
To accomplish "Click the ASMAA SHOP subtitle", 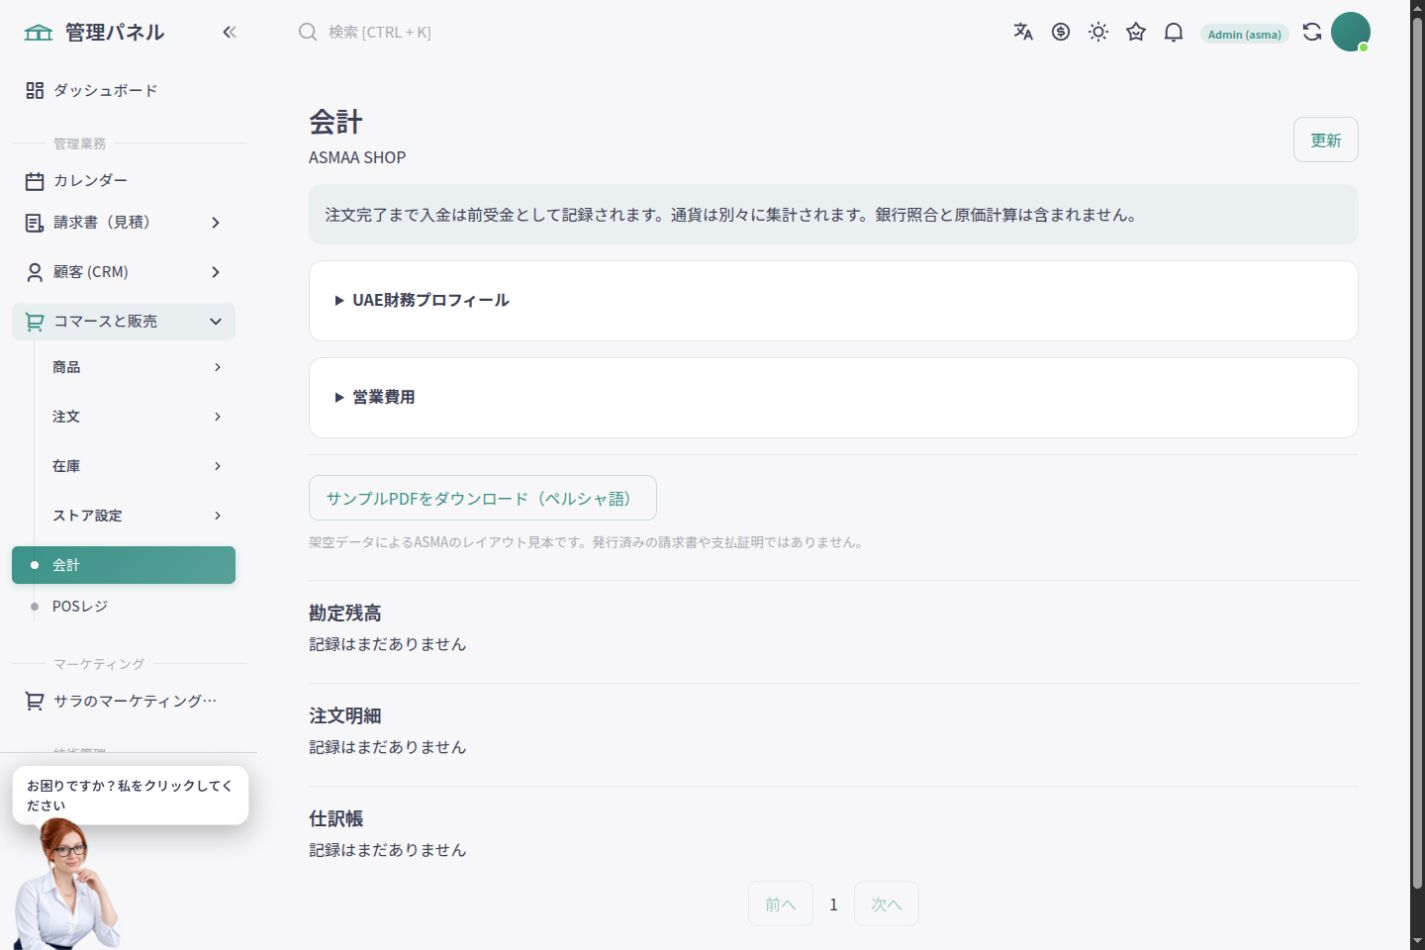I will pyautogui.click(x=357, y=157).
